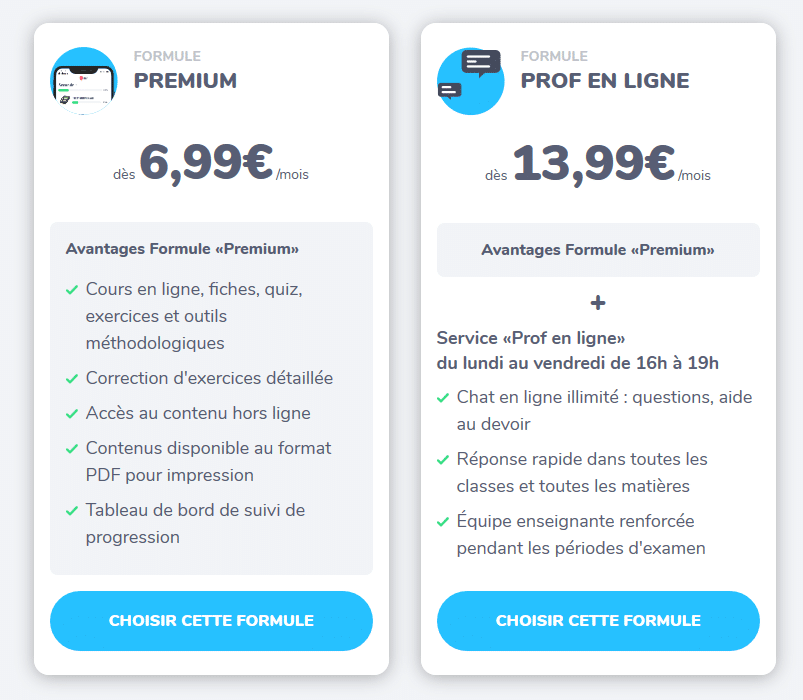
Task: Click the 6,99€ monthly price
Action: click(206, 163)
